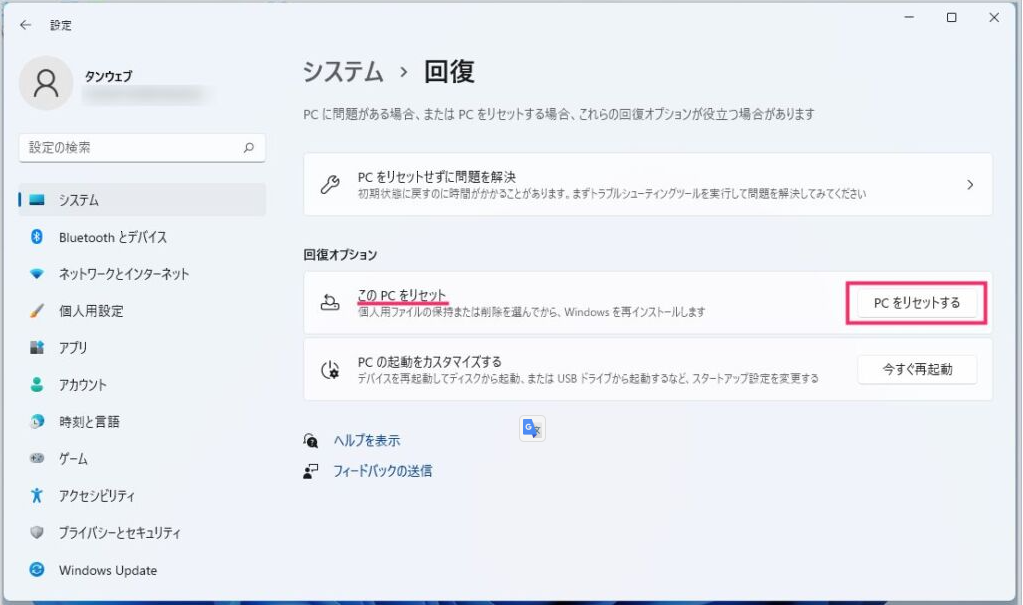The image size is (1023, 605).
Task: Click the 回復オプション section label
Action: tap(340, 255)
